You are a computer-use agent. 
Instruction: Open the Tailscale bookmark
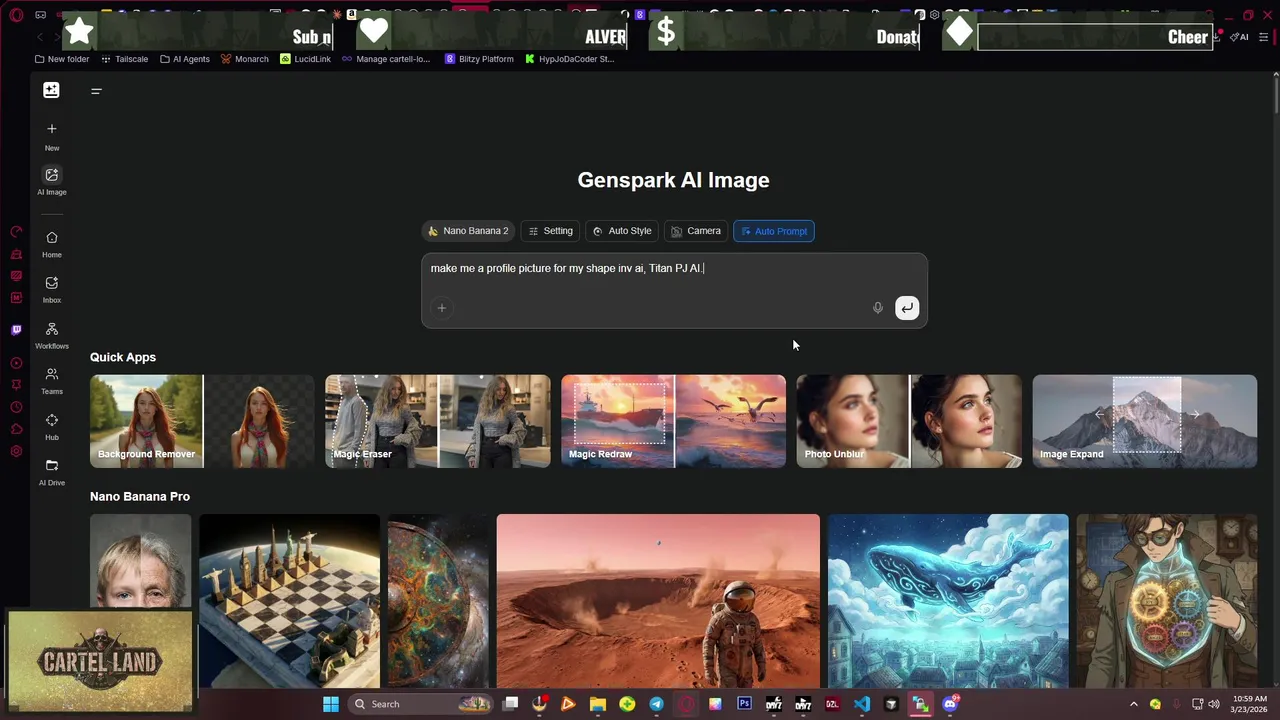(124, 59)
